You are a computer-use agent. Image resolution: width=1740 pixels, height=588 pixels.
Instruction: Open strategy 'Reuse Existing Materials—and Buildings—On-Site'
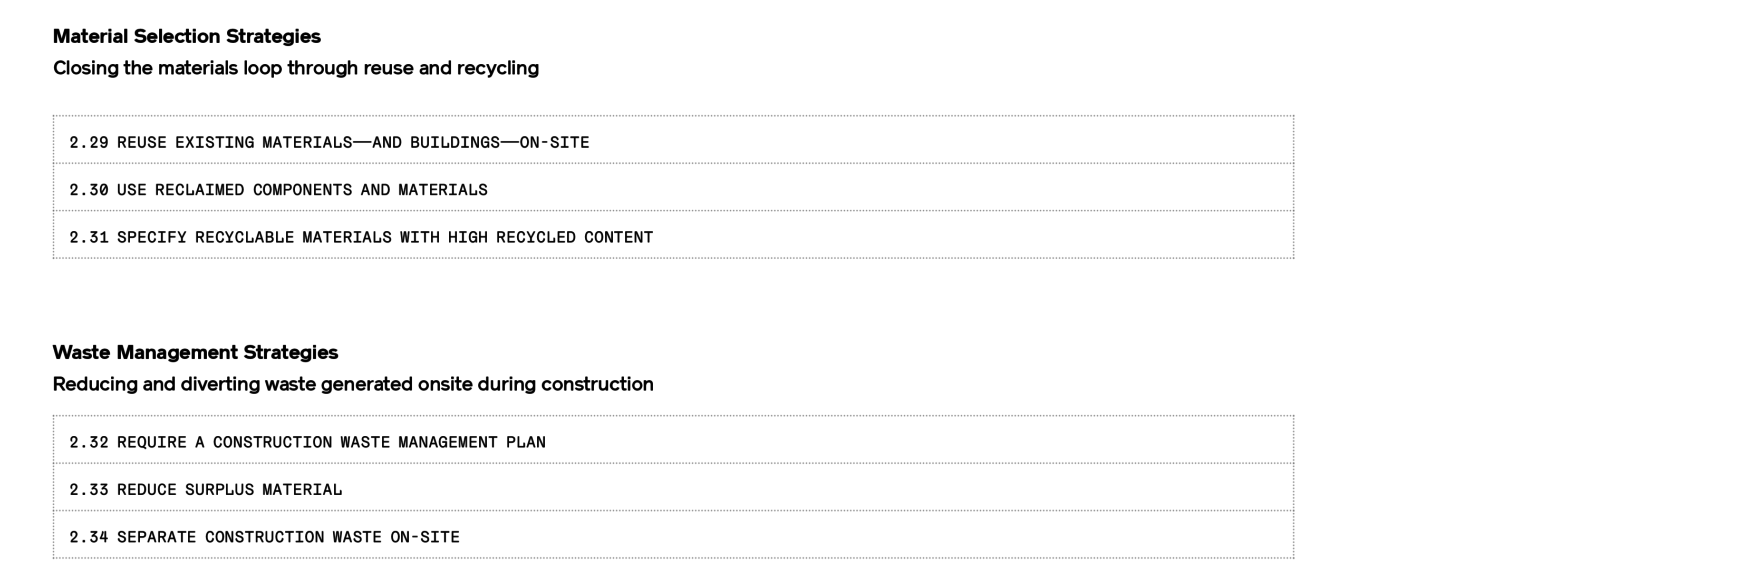(673, 140)
